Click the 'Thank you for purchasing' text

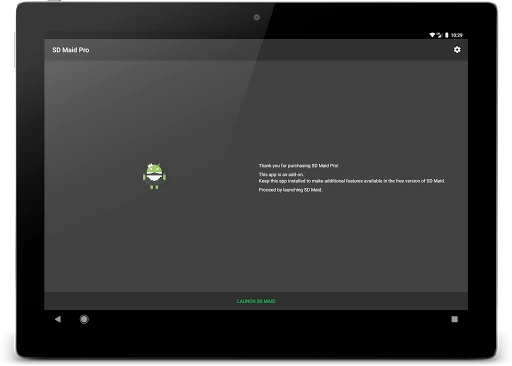point(299,166)
